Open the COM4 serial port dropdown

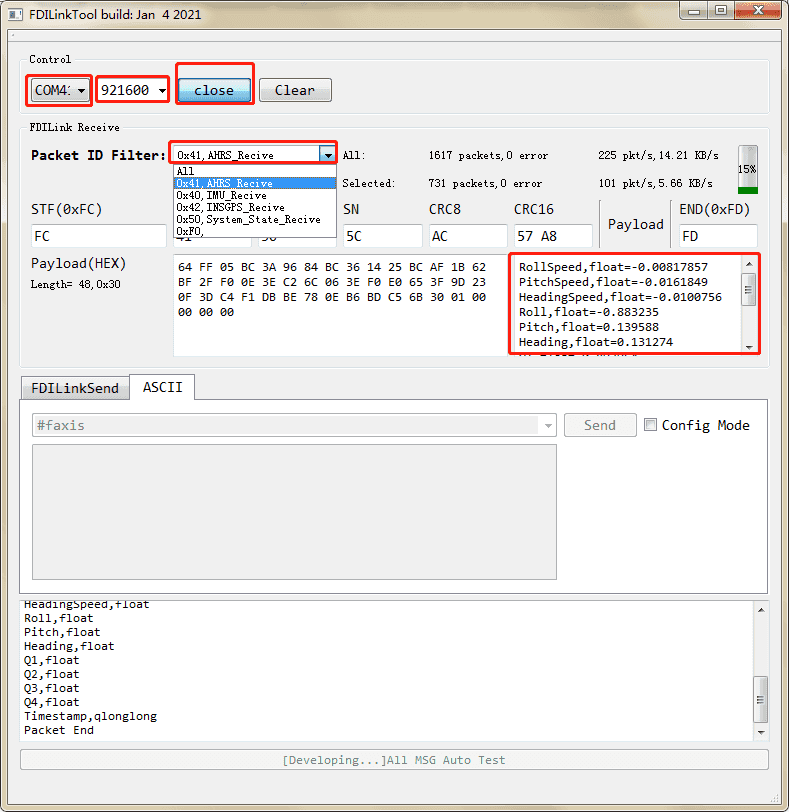coord(60,91)
